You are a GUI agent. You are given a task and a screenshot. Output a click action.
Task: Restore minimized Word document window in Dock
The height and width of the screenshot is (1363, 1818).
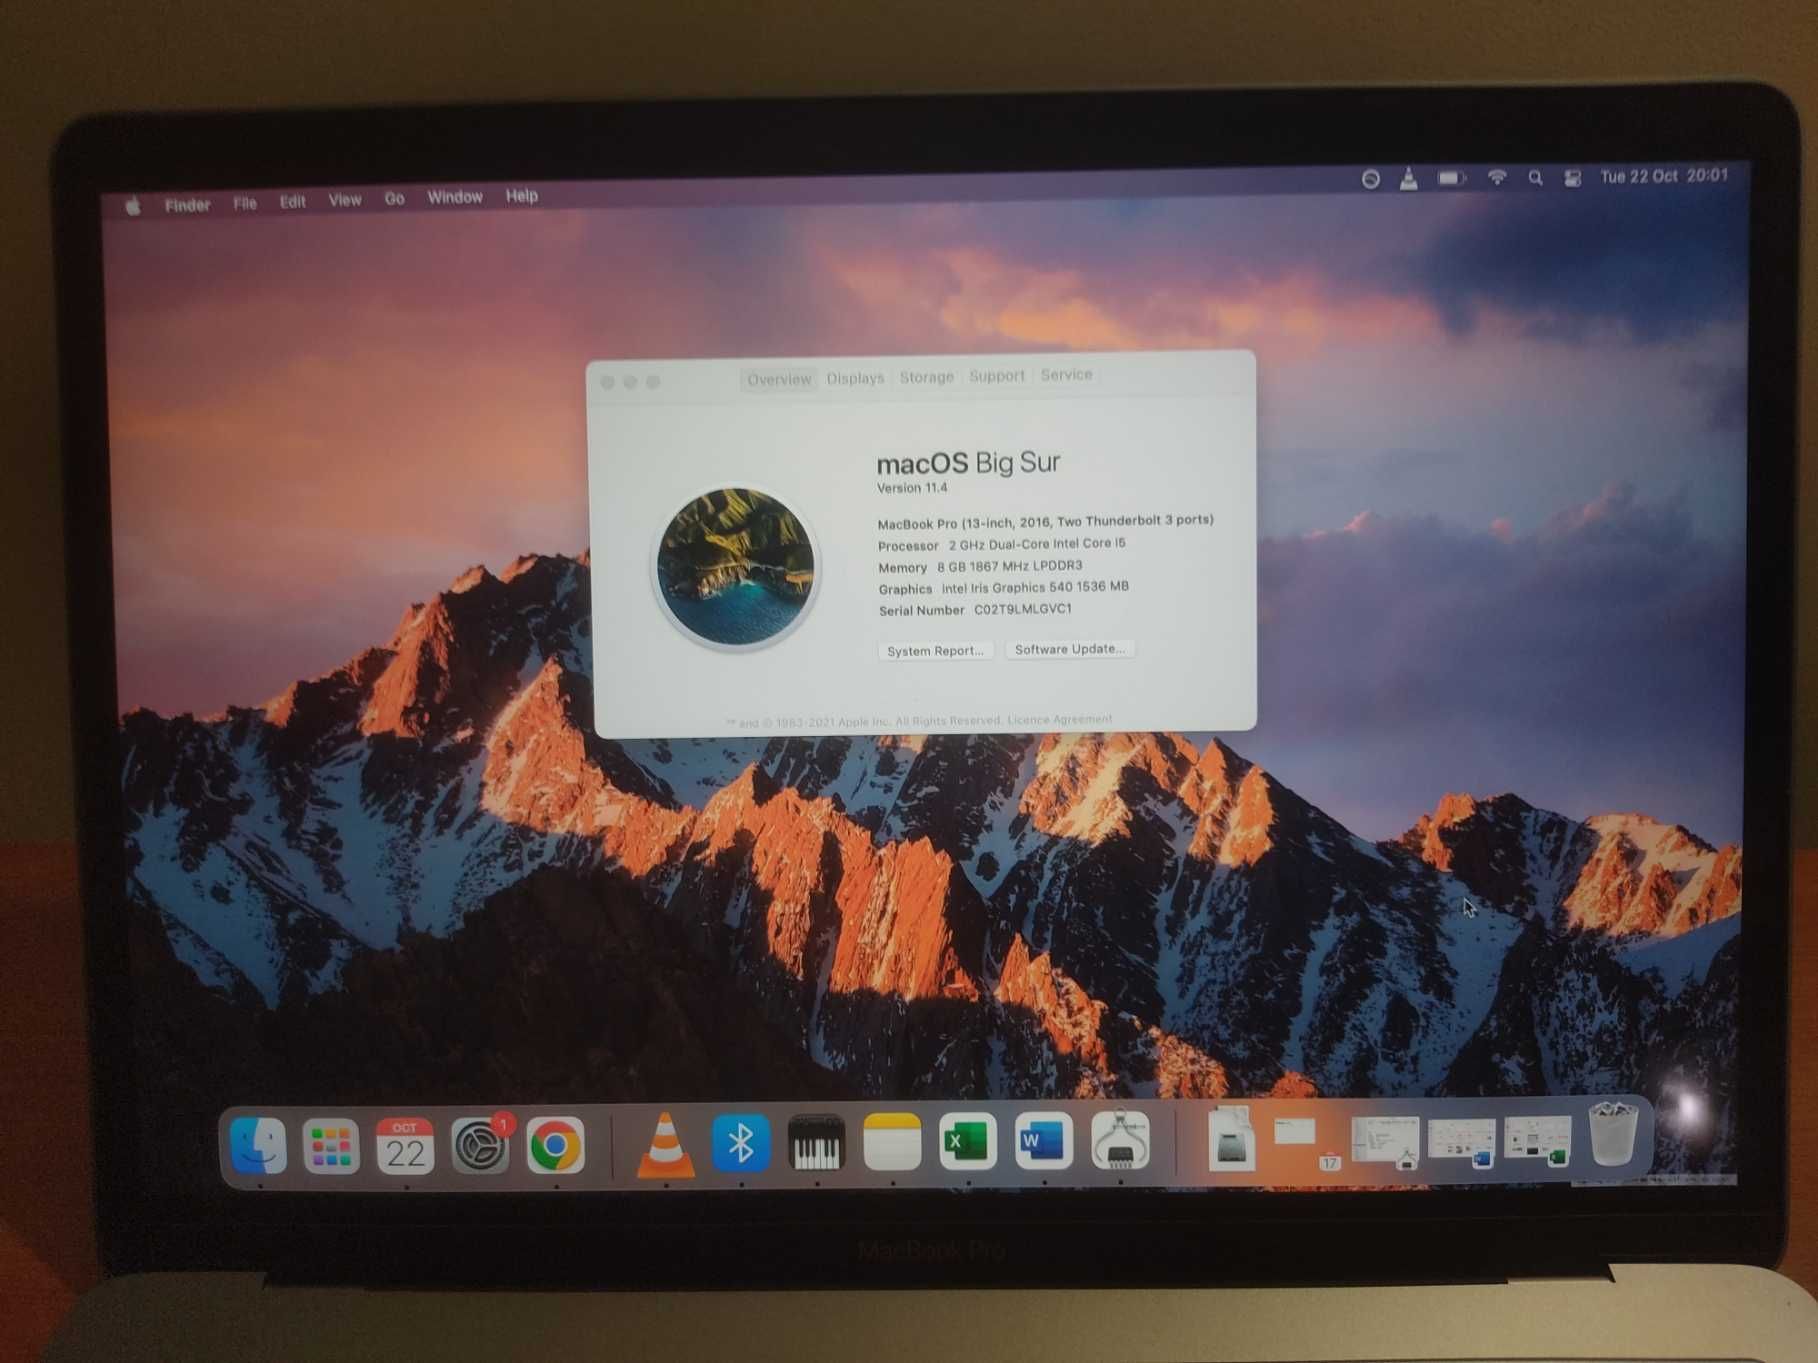point(1462,1141)
